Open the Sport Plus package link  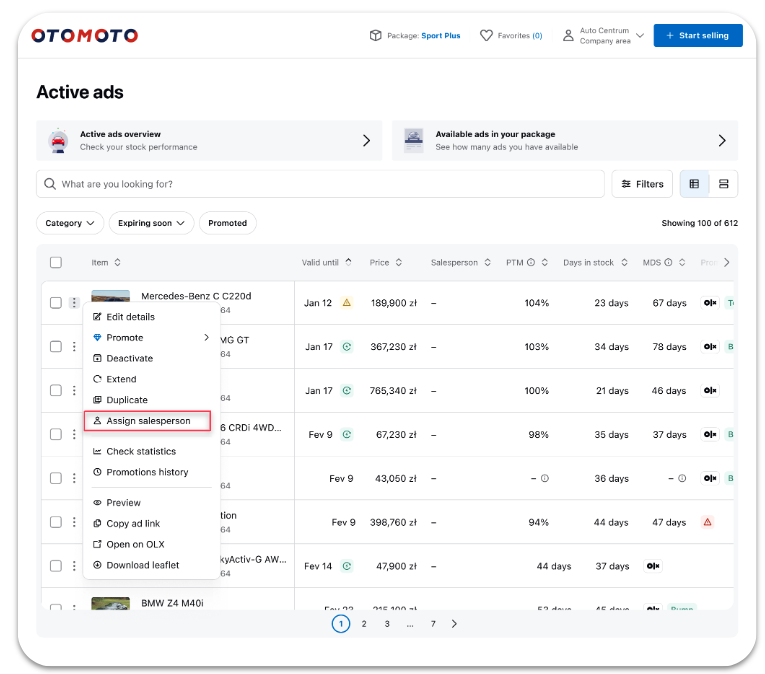point(441,36)
